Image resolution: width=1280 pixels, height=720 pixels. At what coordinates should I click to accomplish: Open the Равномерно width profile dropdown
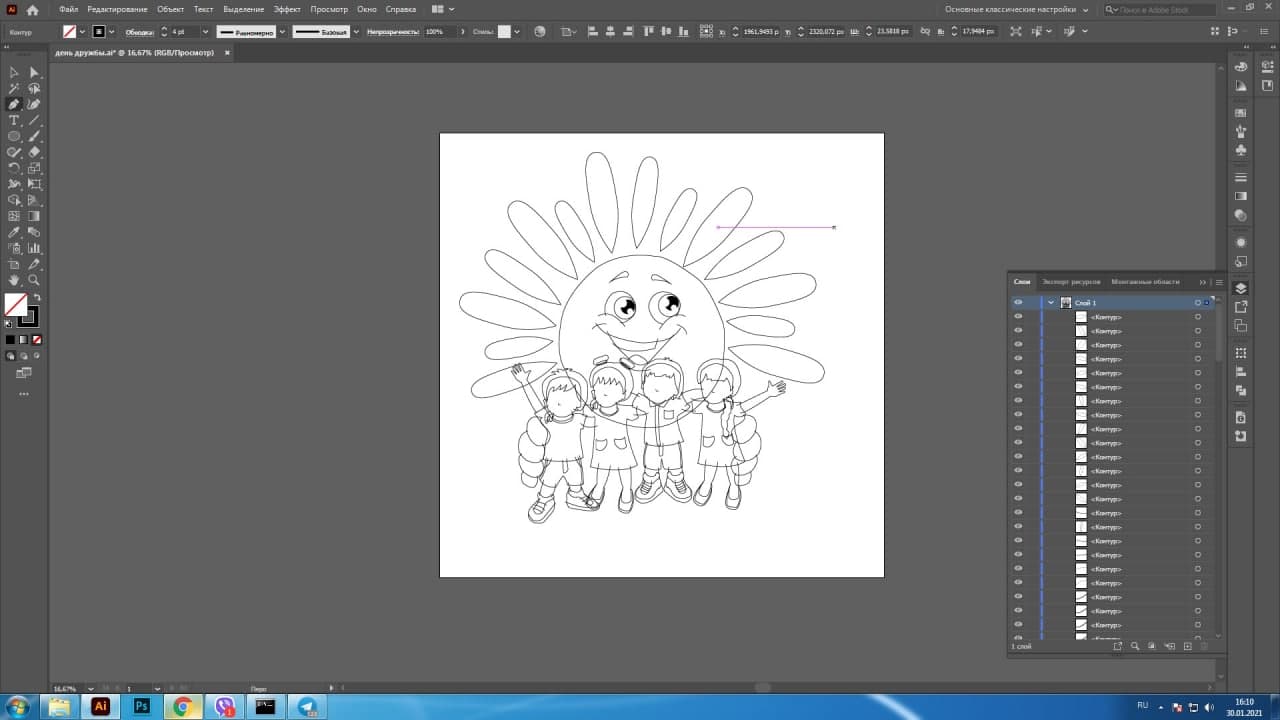pyautogui.click(x=282, y=31)
